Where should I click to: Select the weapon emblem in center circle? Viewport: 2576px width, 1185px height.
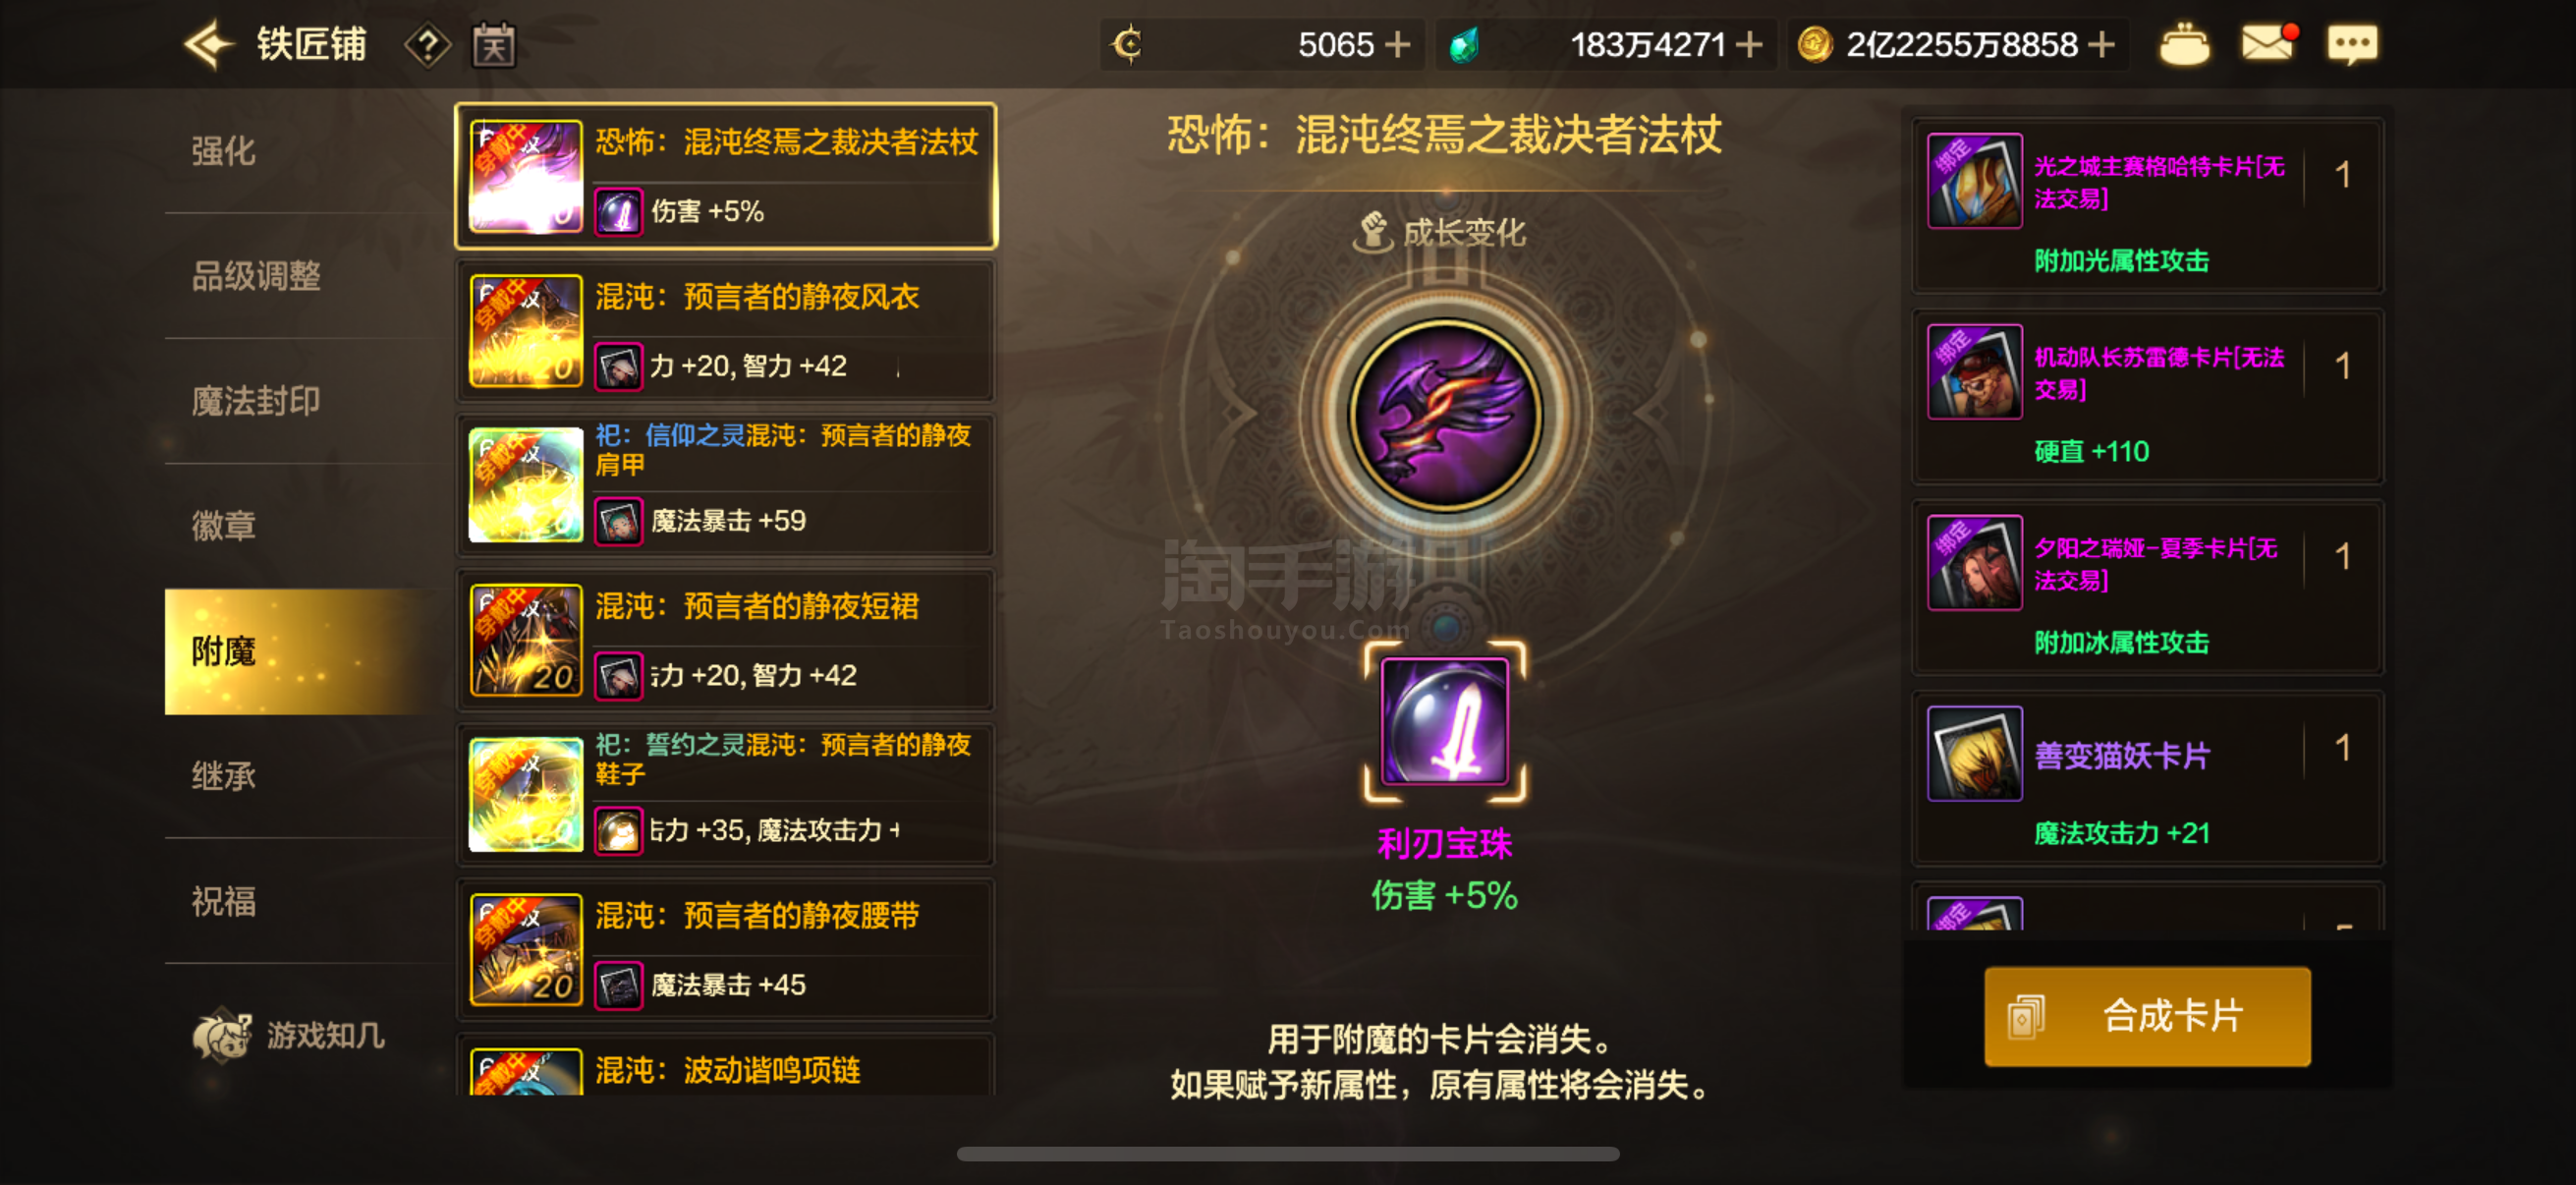click(1444, 413)
